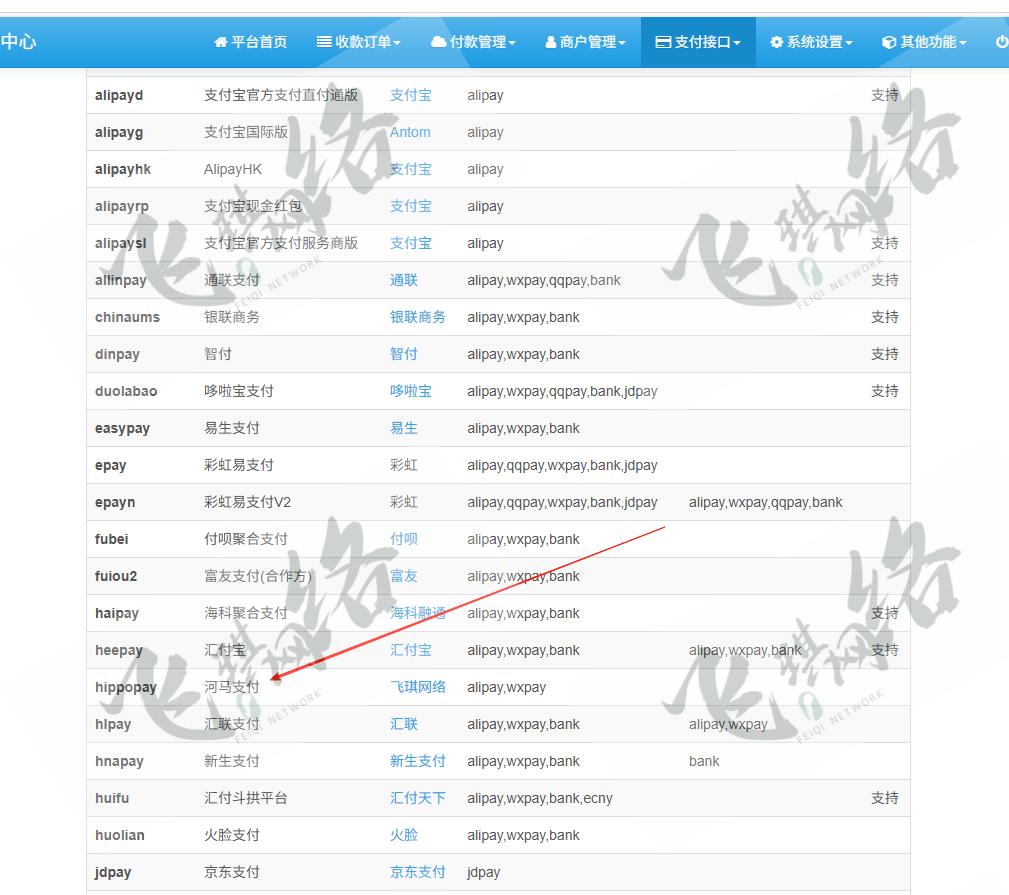Click the credit card icon beside 支付接口
This screenshot has width=1009, height=895.
(x=663, y=42)
